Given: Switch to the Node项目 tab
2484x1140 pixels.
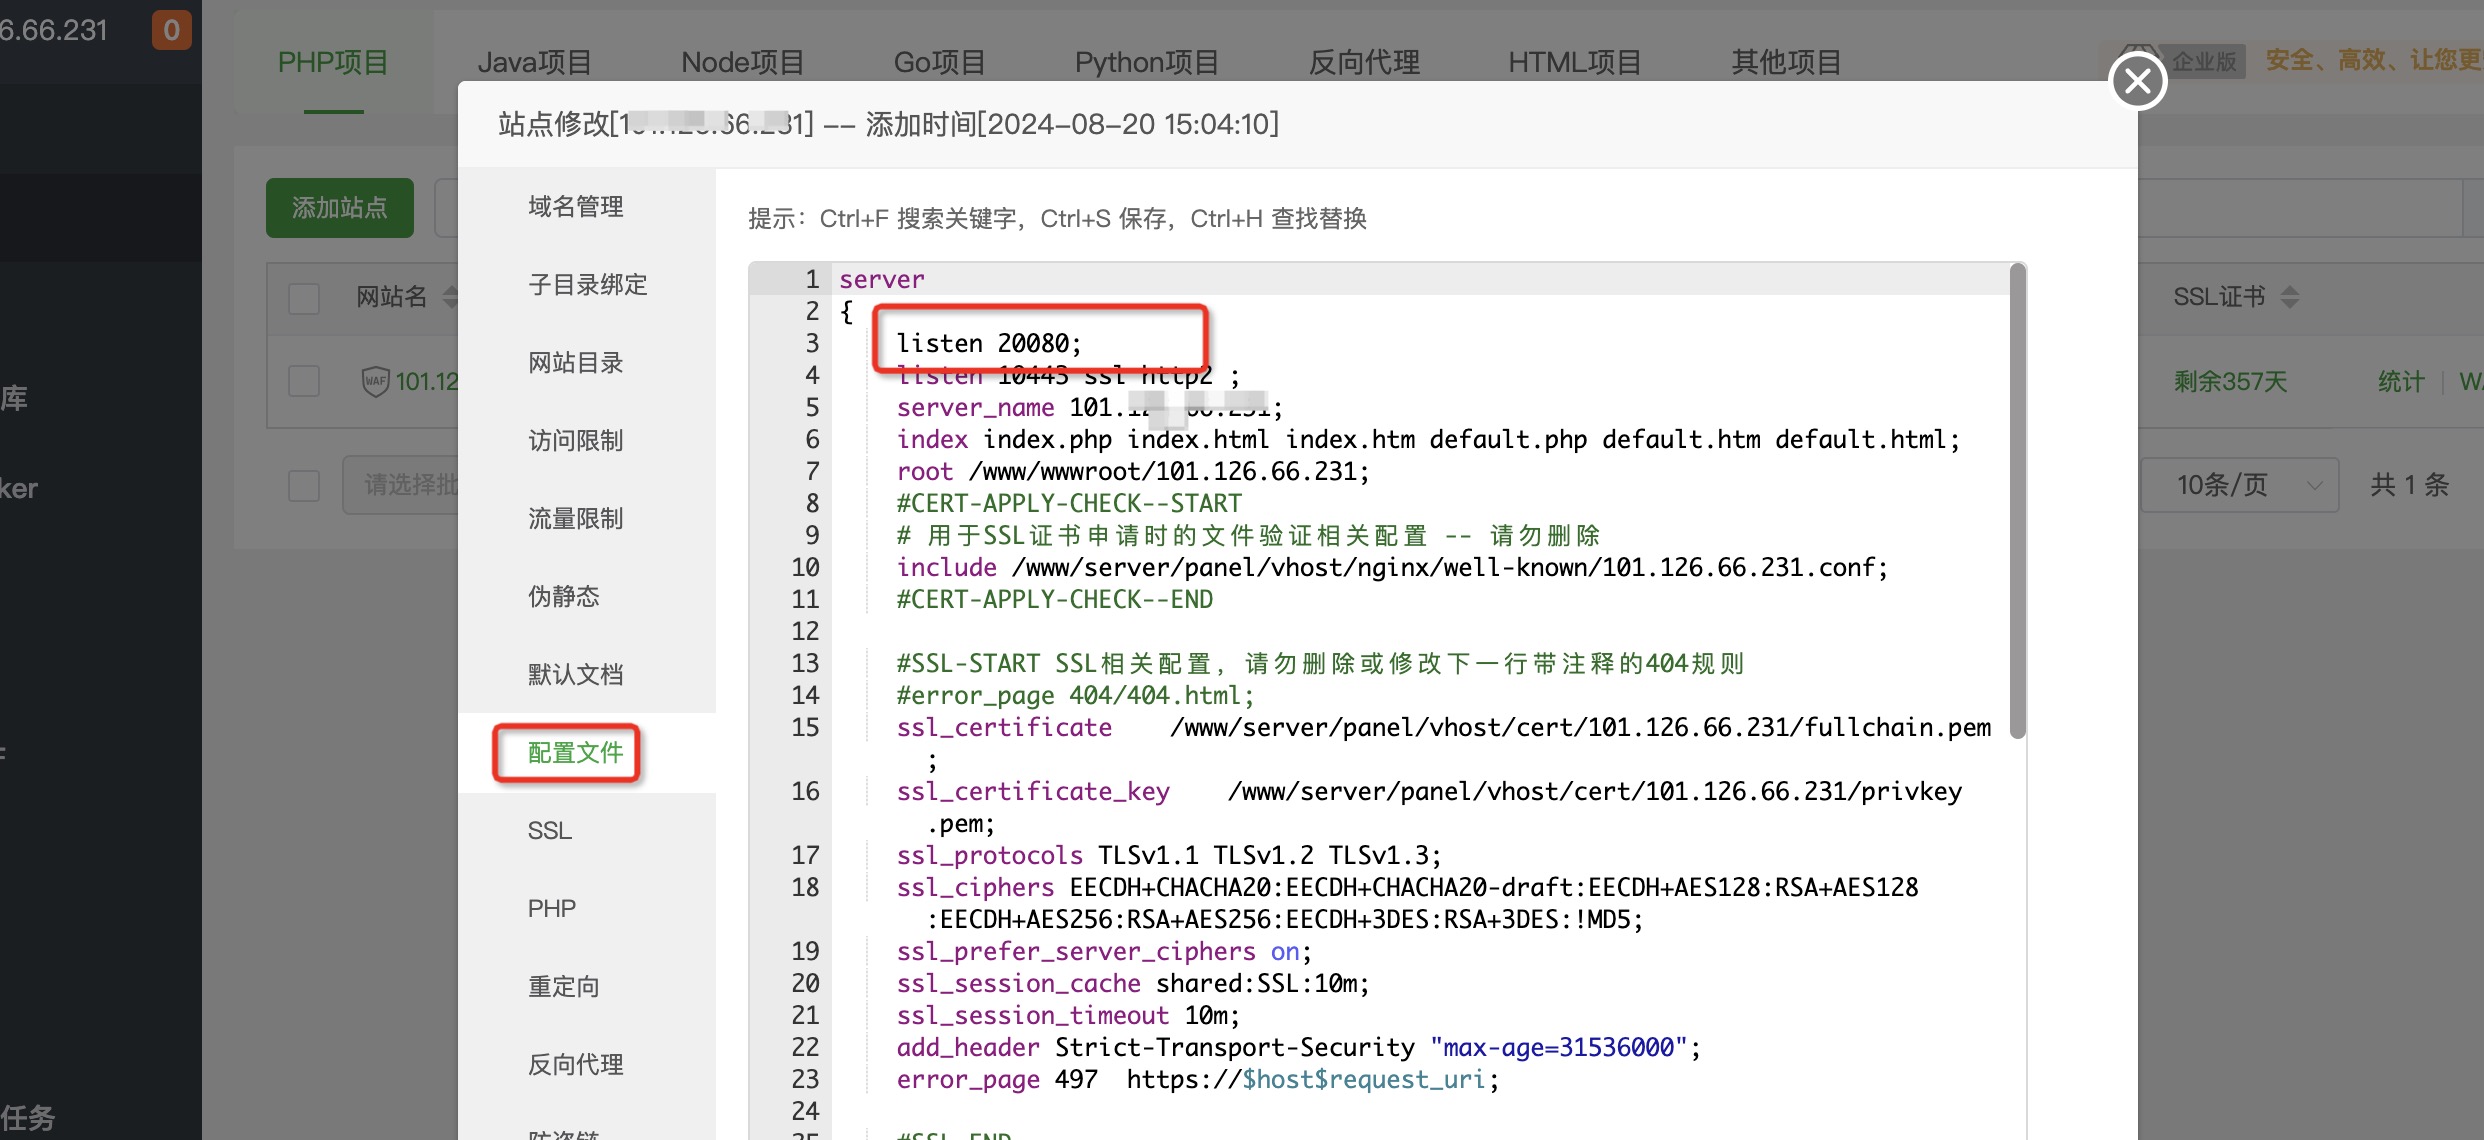Looking at the screenshot, I should (x=742, y=62).
